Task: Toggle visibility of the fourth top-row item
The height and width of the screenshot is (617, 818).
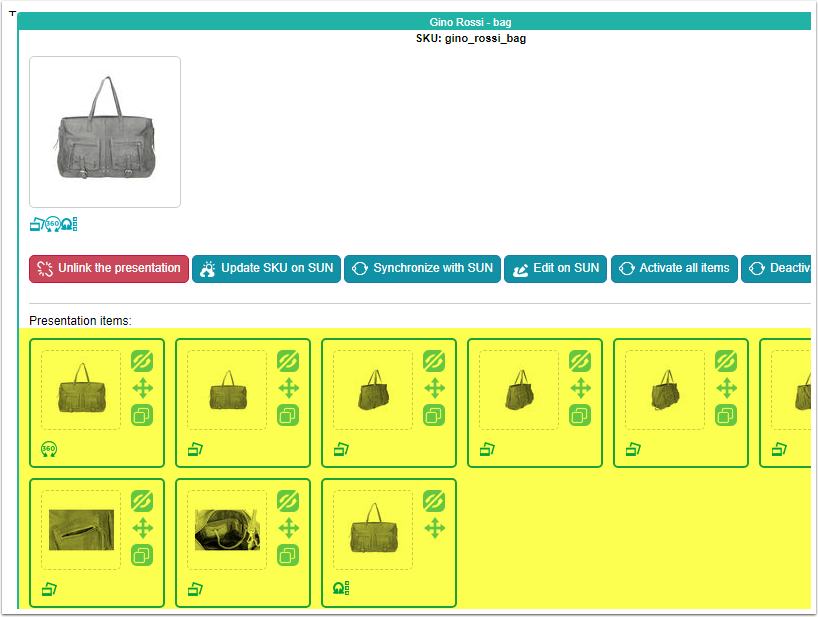Action: 580,361
